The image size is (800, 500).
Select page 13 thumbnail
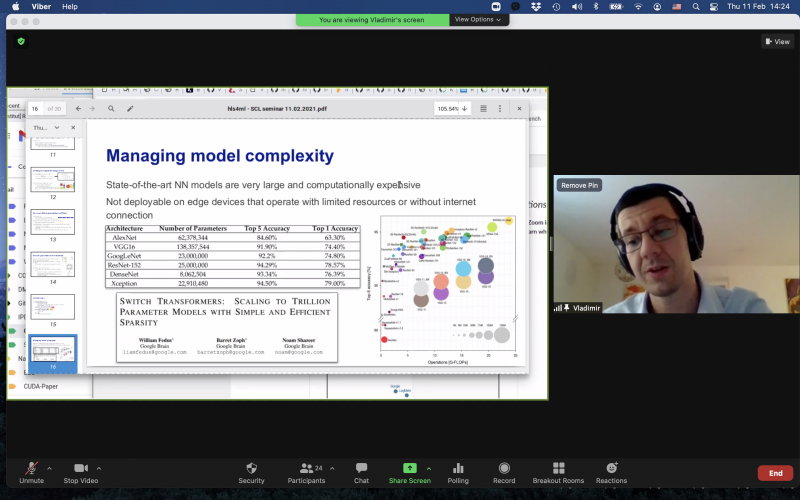tap(53, 221)
